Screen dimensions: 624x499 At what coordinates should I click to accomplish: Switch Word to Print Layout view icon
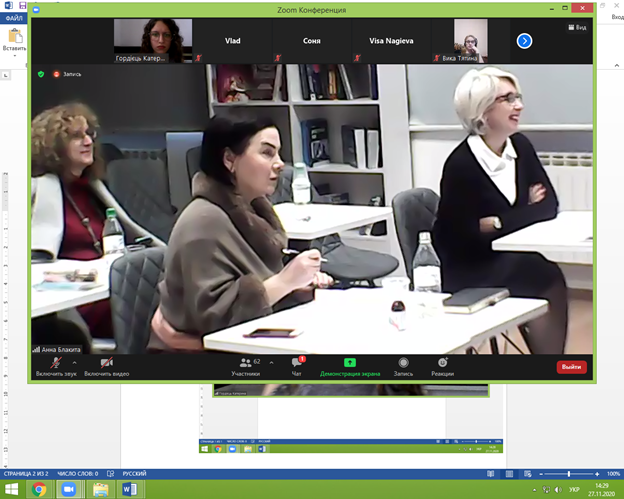(x=509, y=474)
